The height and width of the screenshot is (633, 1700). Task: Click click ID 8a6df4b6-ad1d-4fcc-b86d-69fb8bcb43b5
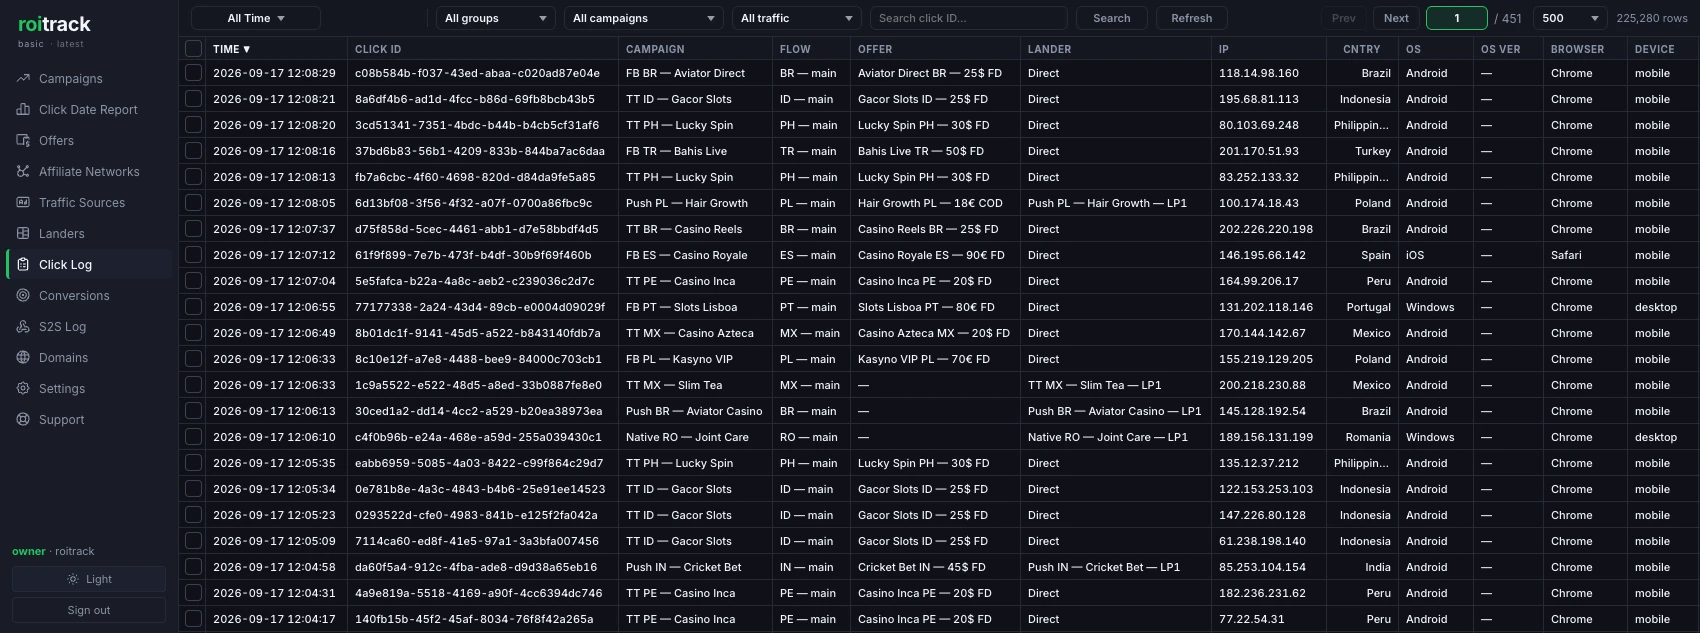click(475, 99)
